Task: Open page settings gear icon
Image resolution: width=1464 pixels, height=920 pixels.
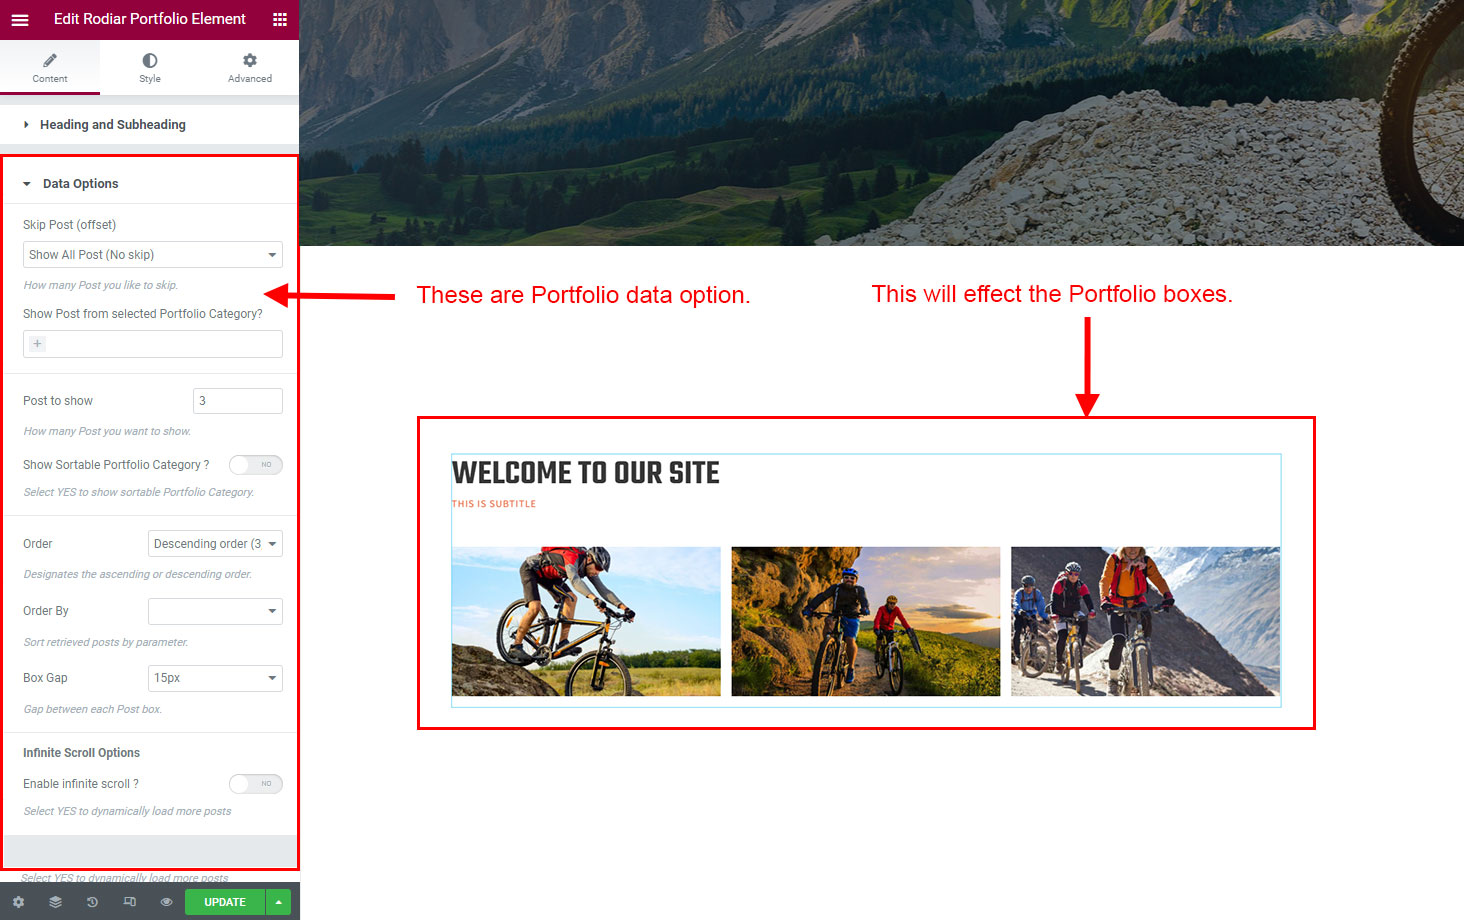Action: (x=18, y=902)
